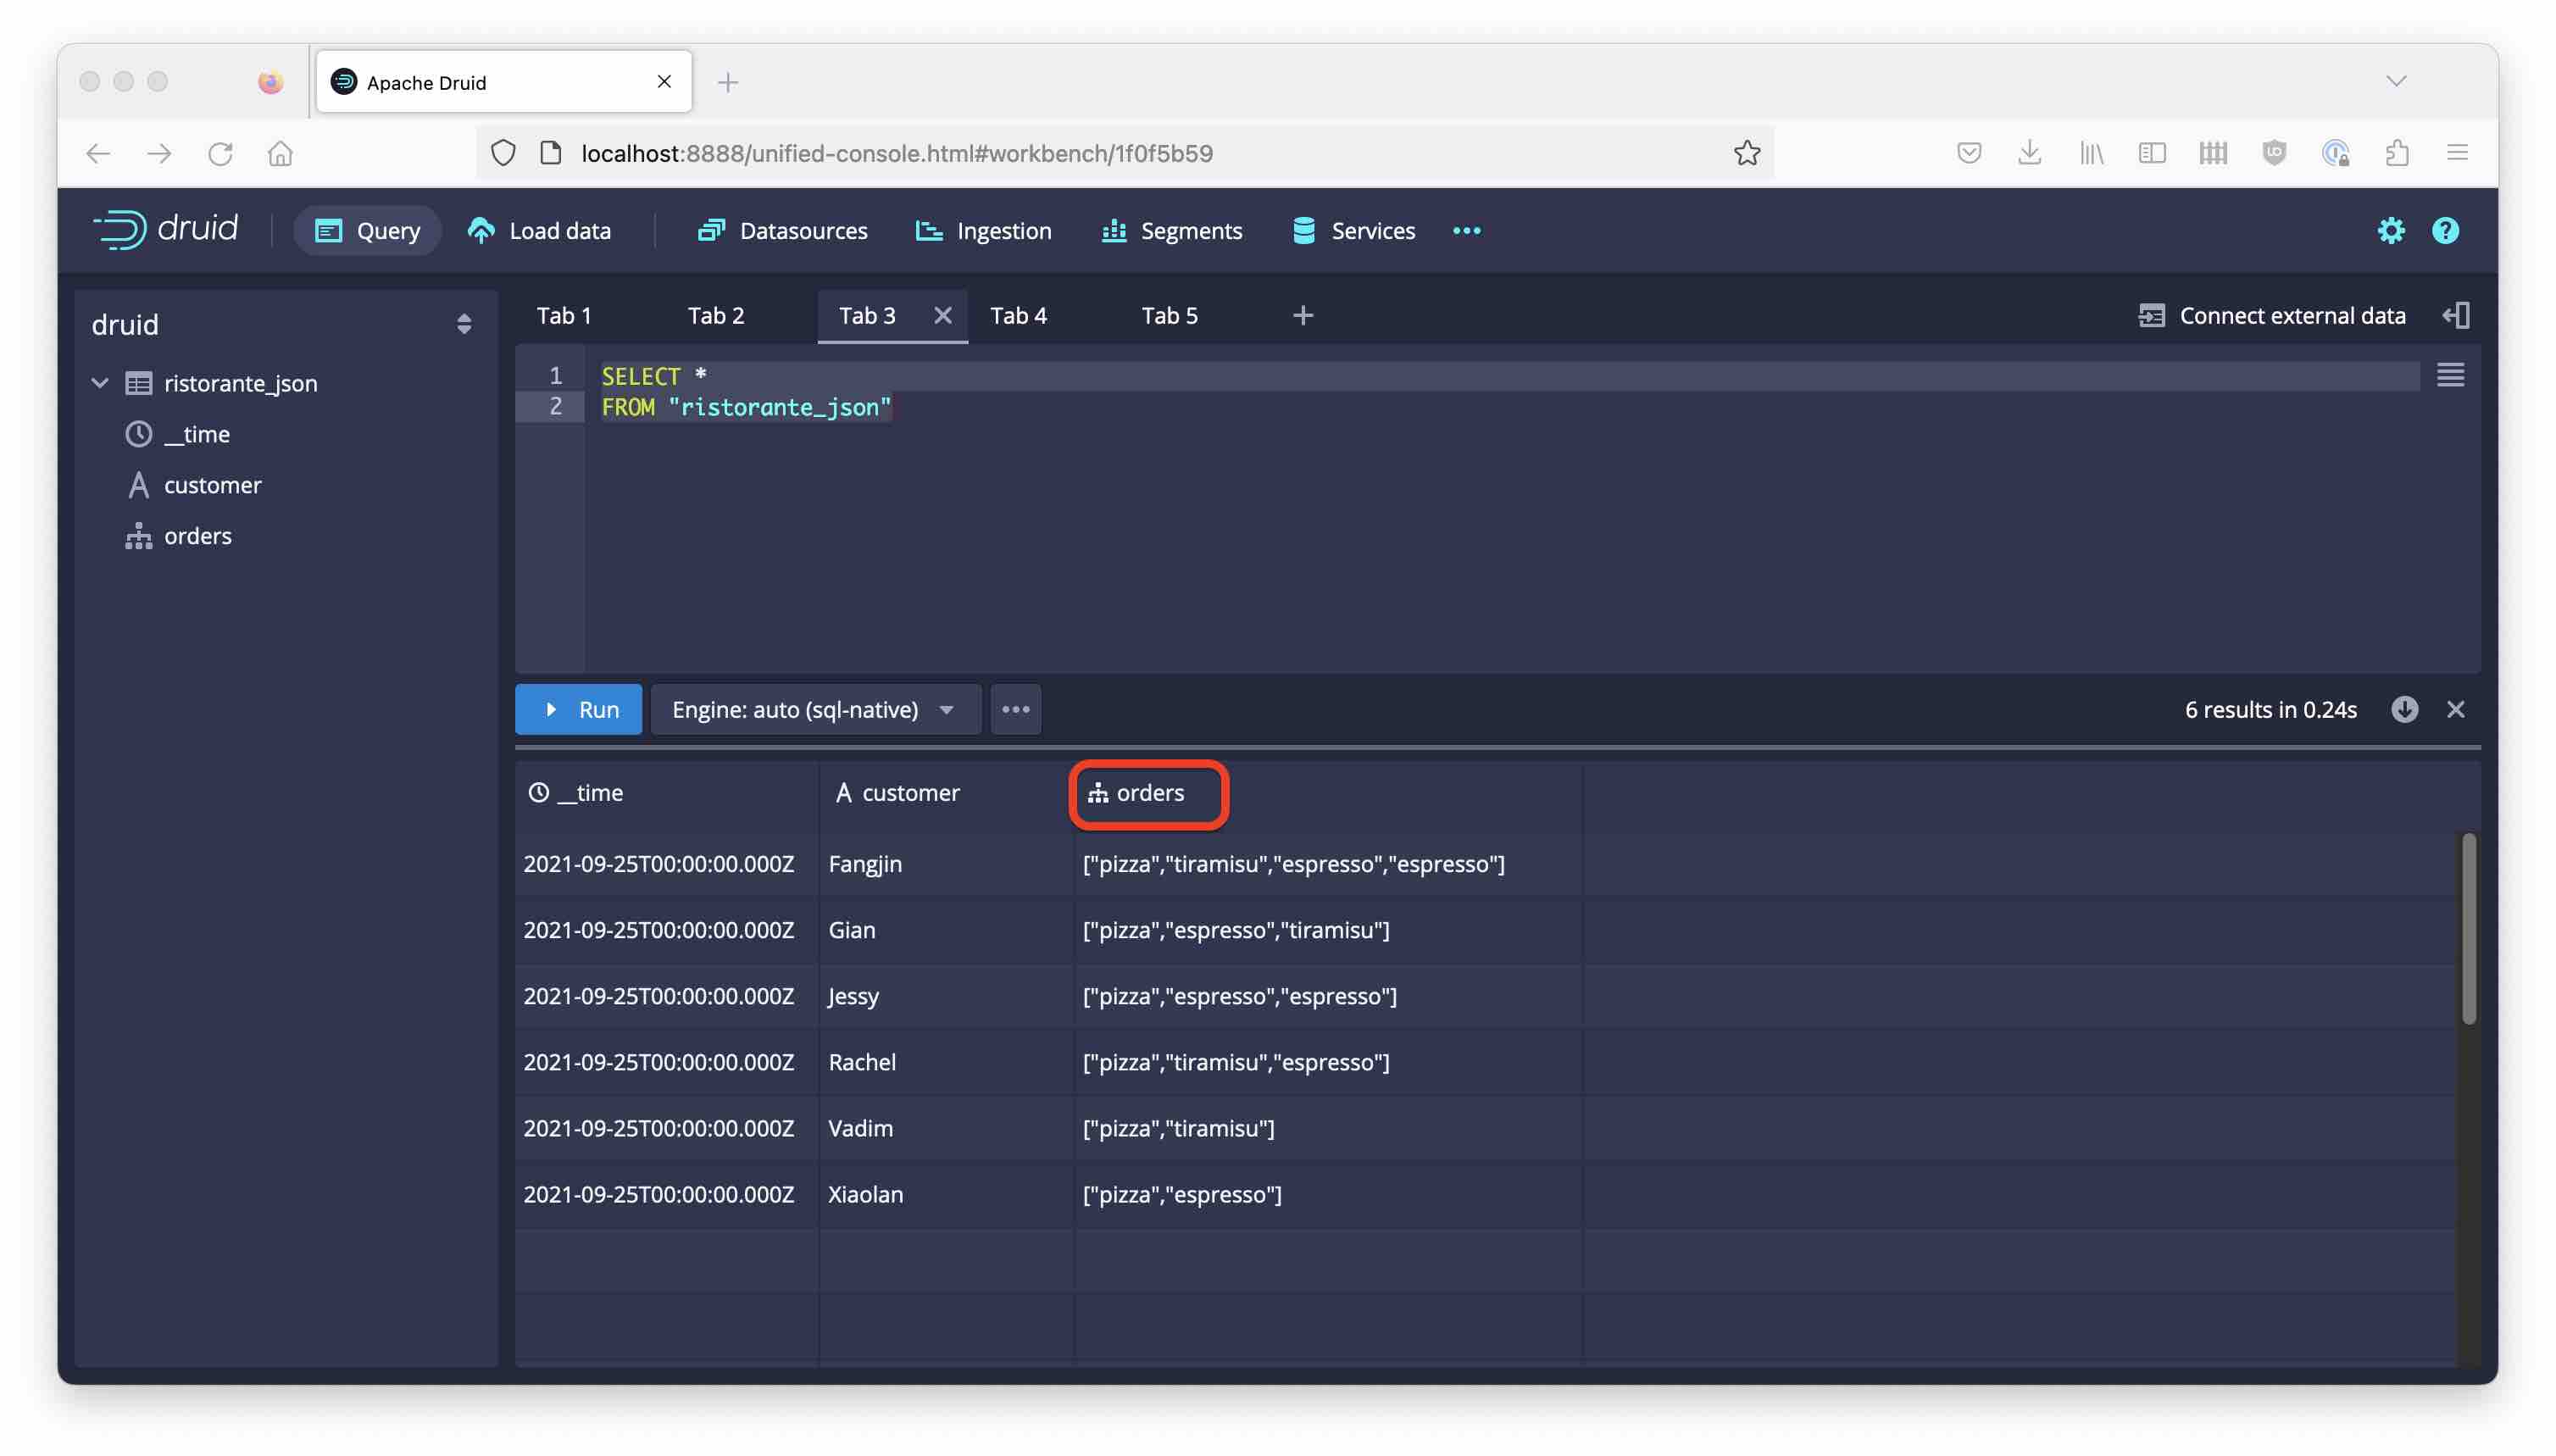Screen dimensions: 2556x1456
Task: Open the help question mark icon
Action: pyautogui.click(x=2445, y=231)
